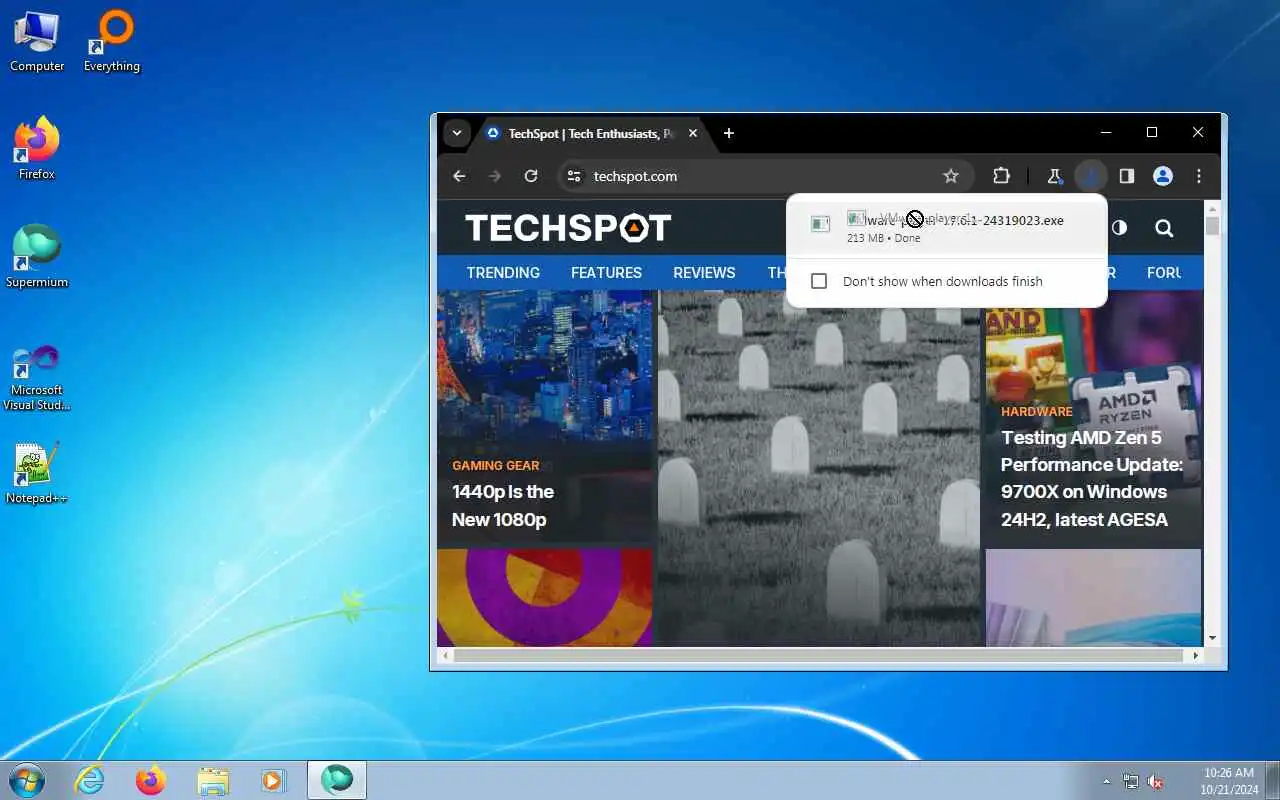Open the Windows Start menu
The width and height of the screenshot is (1280, 800).
[x=27, y=780]
